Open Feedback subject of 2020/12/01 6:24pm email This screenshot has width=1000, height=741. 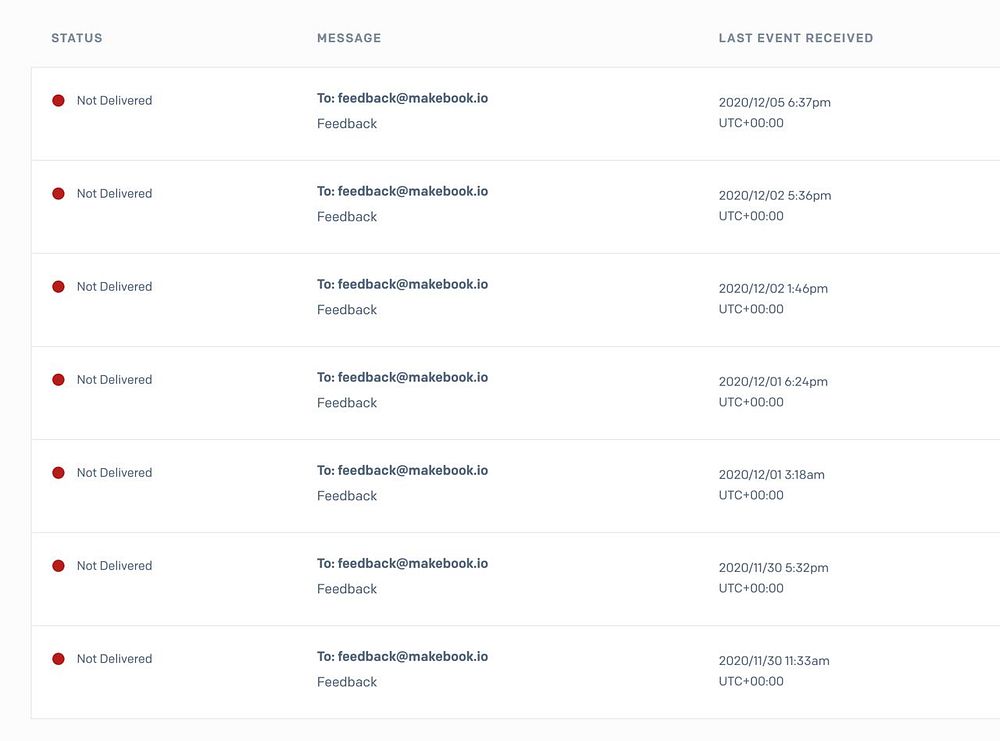[347, 403]
